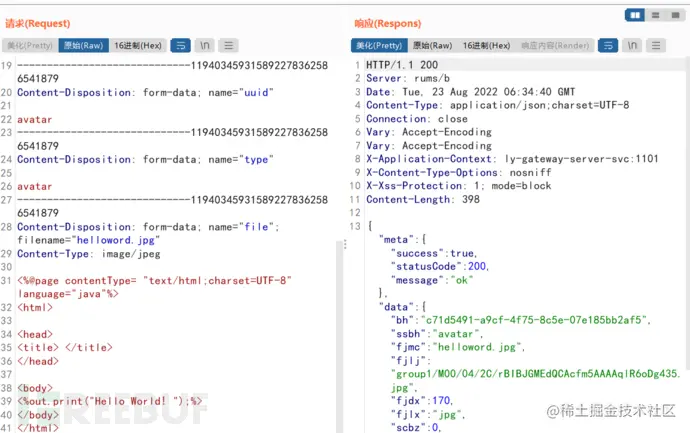Click the X-Application-Context header line
The width and height of the screenshot is (690, 433).
pos(512,159)
